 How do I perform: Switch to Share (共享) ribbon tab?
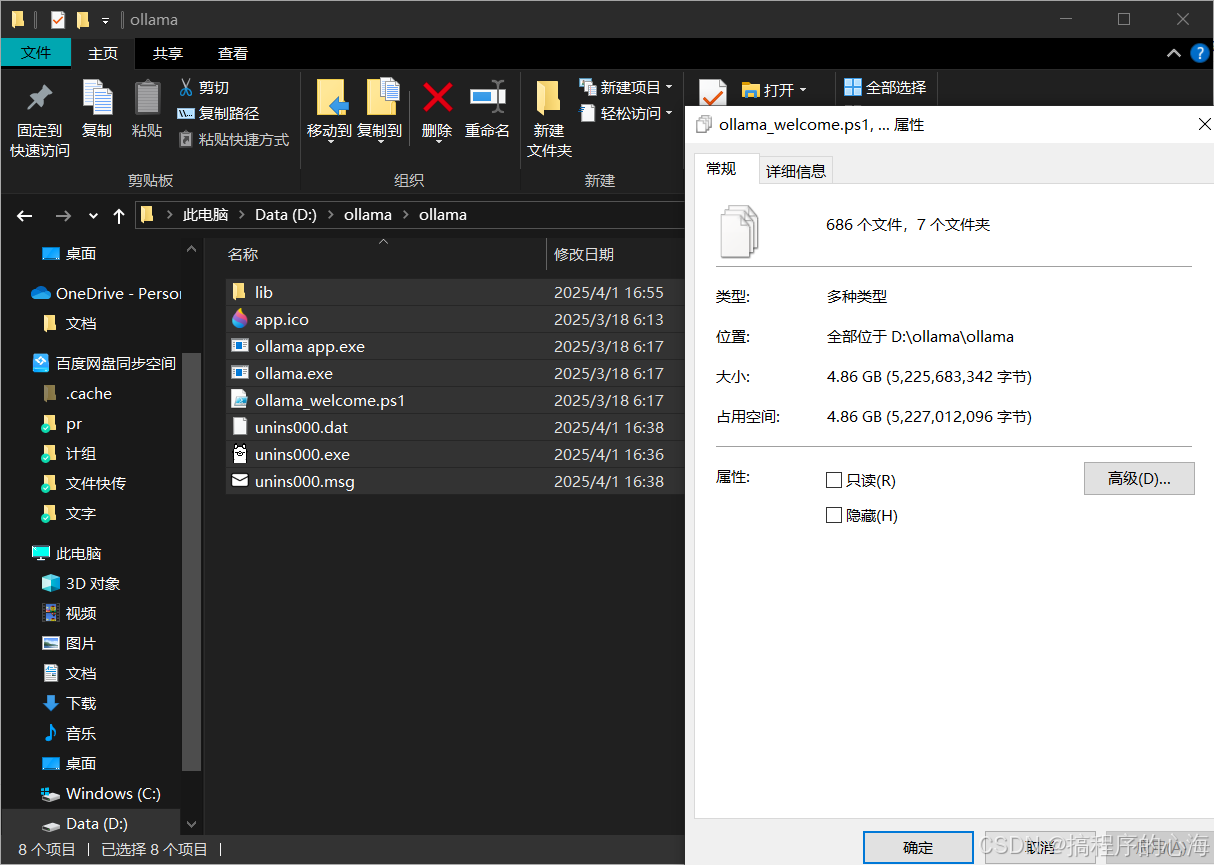(168, 53)
